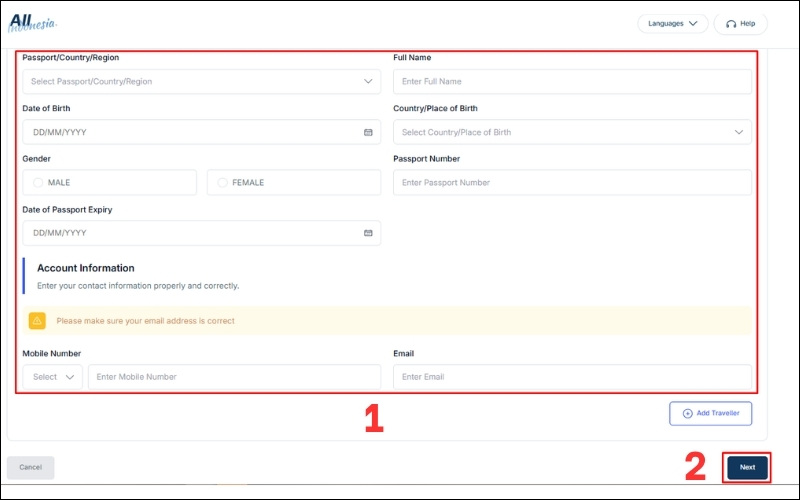Screen dimensions: 800x500
Task: Select the MALE gender radio button
Action: 38,183
